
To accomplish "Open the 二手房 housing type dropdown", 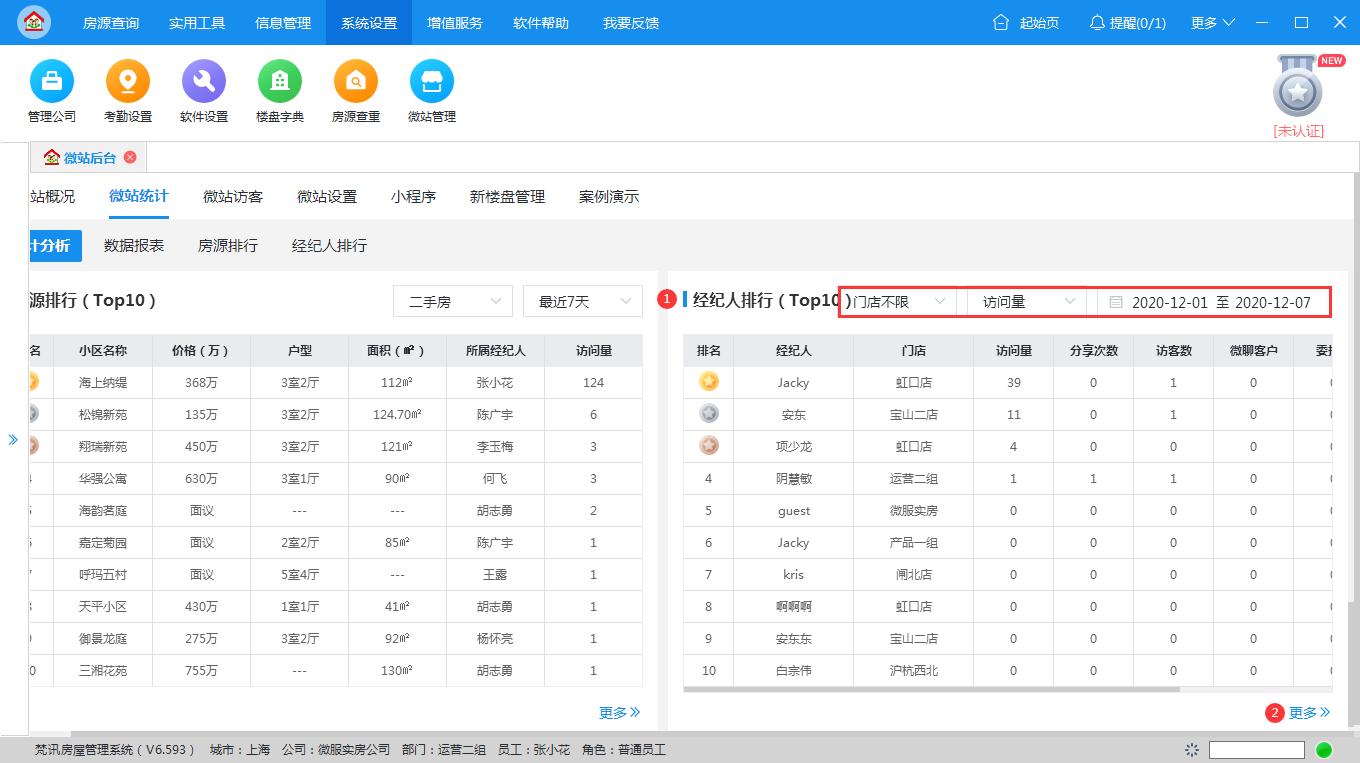I will pyautogui.click(x=452, y=300).
